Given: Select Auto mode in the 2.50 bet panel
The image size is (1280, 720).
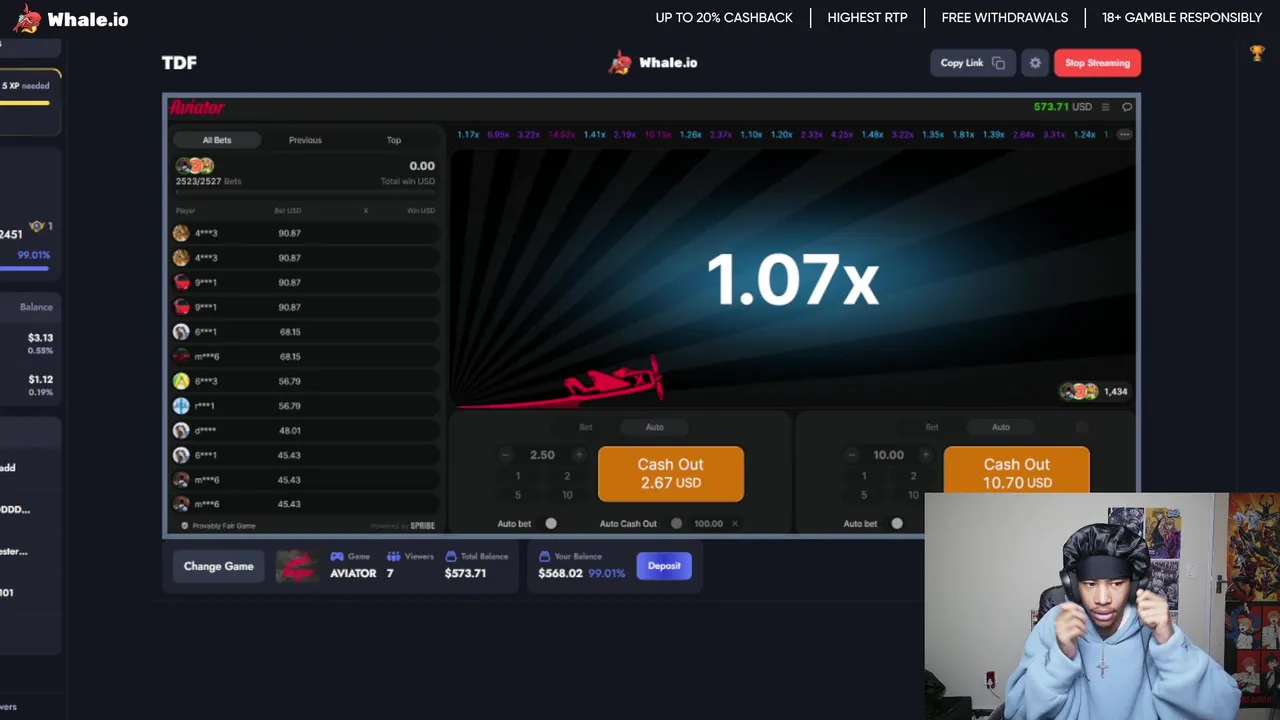Looking at the screenshot, I should pyautogui.click(x=654, y=427).
